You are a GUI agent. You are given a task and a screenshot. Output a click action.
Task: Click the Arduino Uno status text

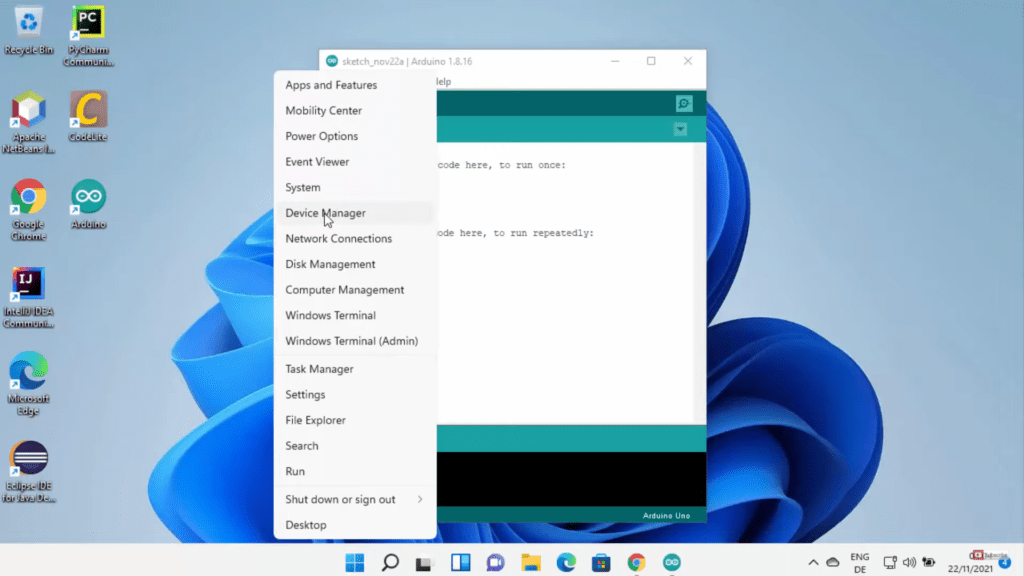[666, 515]
